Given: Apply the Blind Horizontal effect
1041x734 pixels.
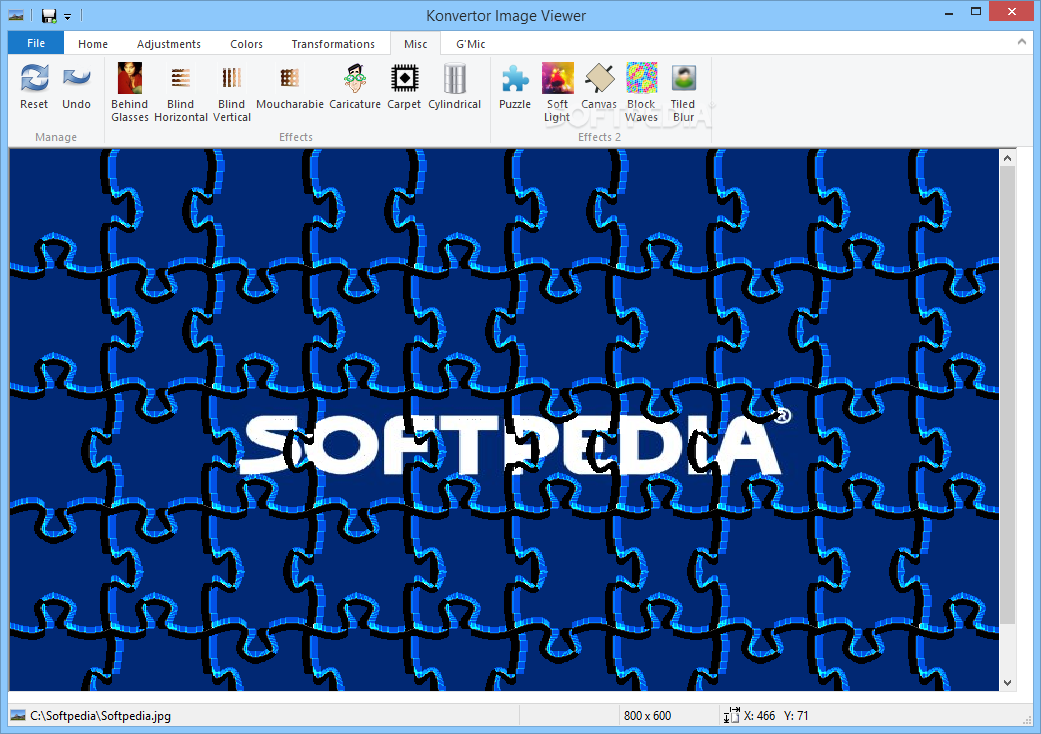Looking at the screenshot, I should click(x=181, y=92).
